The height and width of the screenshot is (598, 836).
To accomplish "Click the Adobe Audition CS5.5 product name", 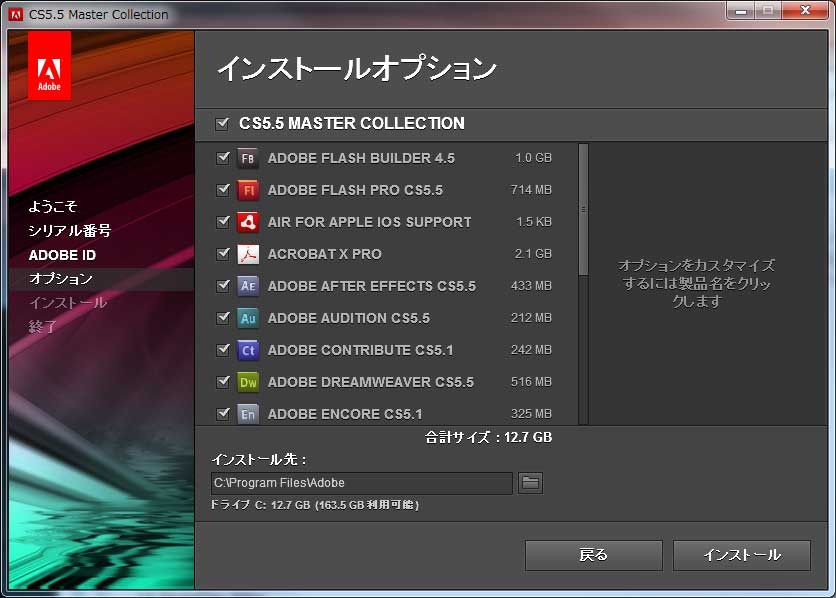I will [x=349, y=318].
